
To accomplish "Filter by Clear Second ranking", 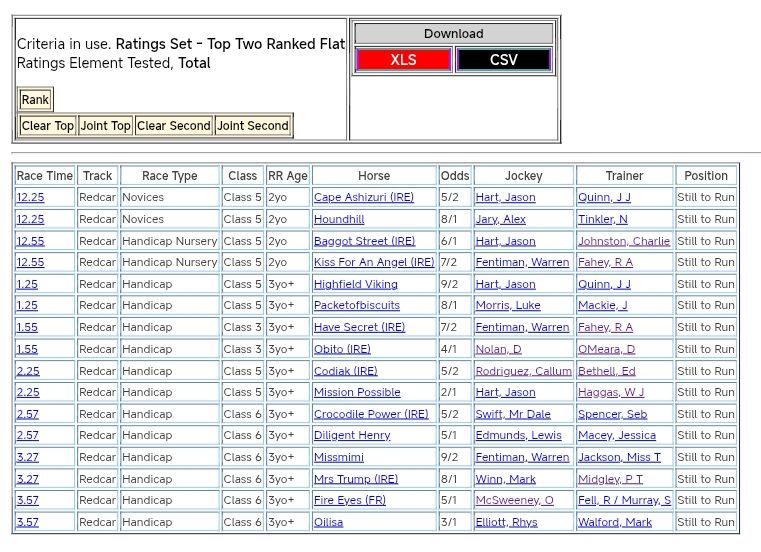I will pyautogui.click(x=174, y=126).
